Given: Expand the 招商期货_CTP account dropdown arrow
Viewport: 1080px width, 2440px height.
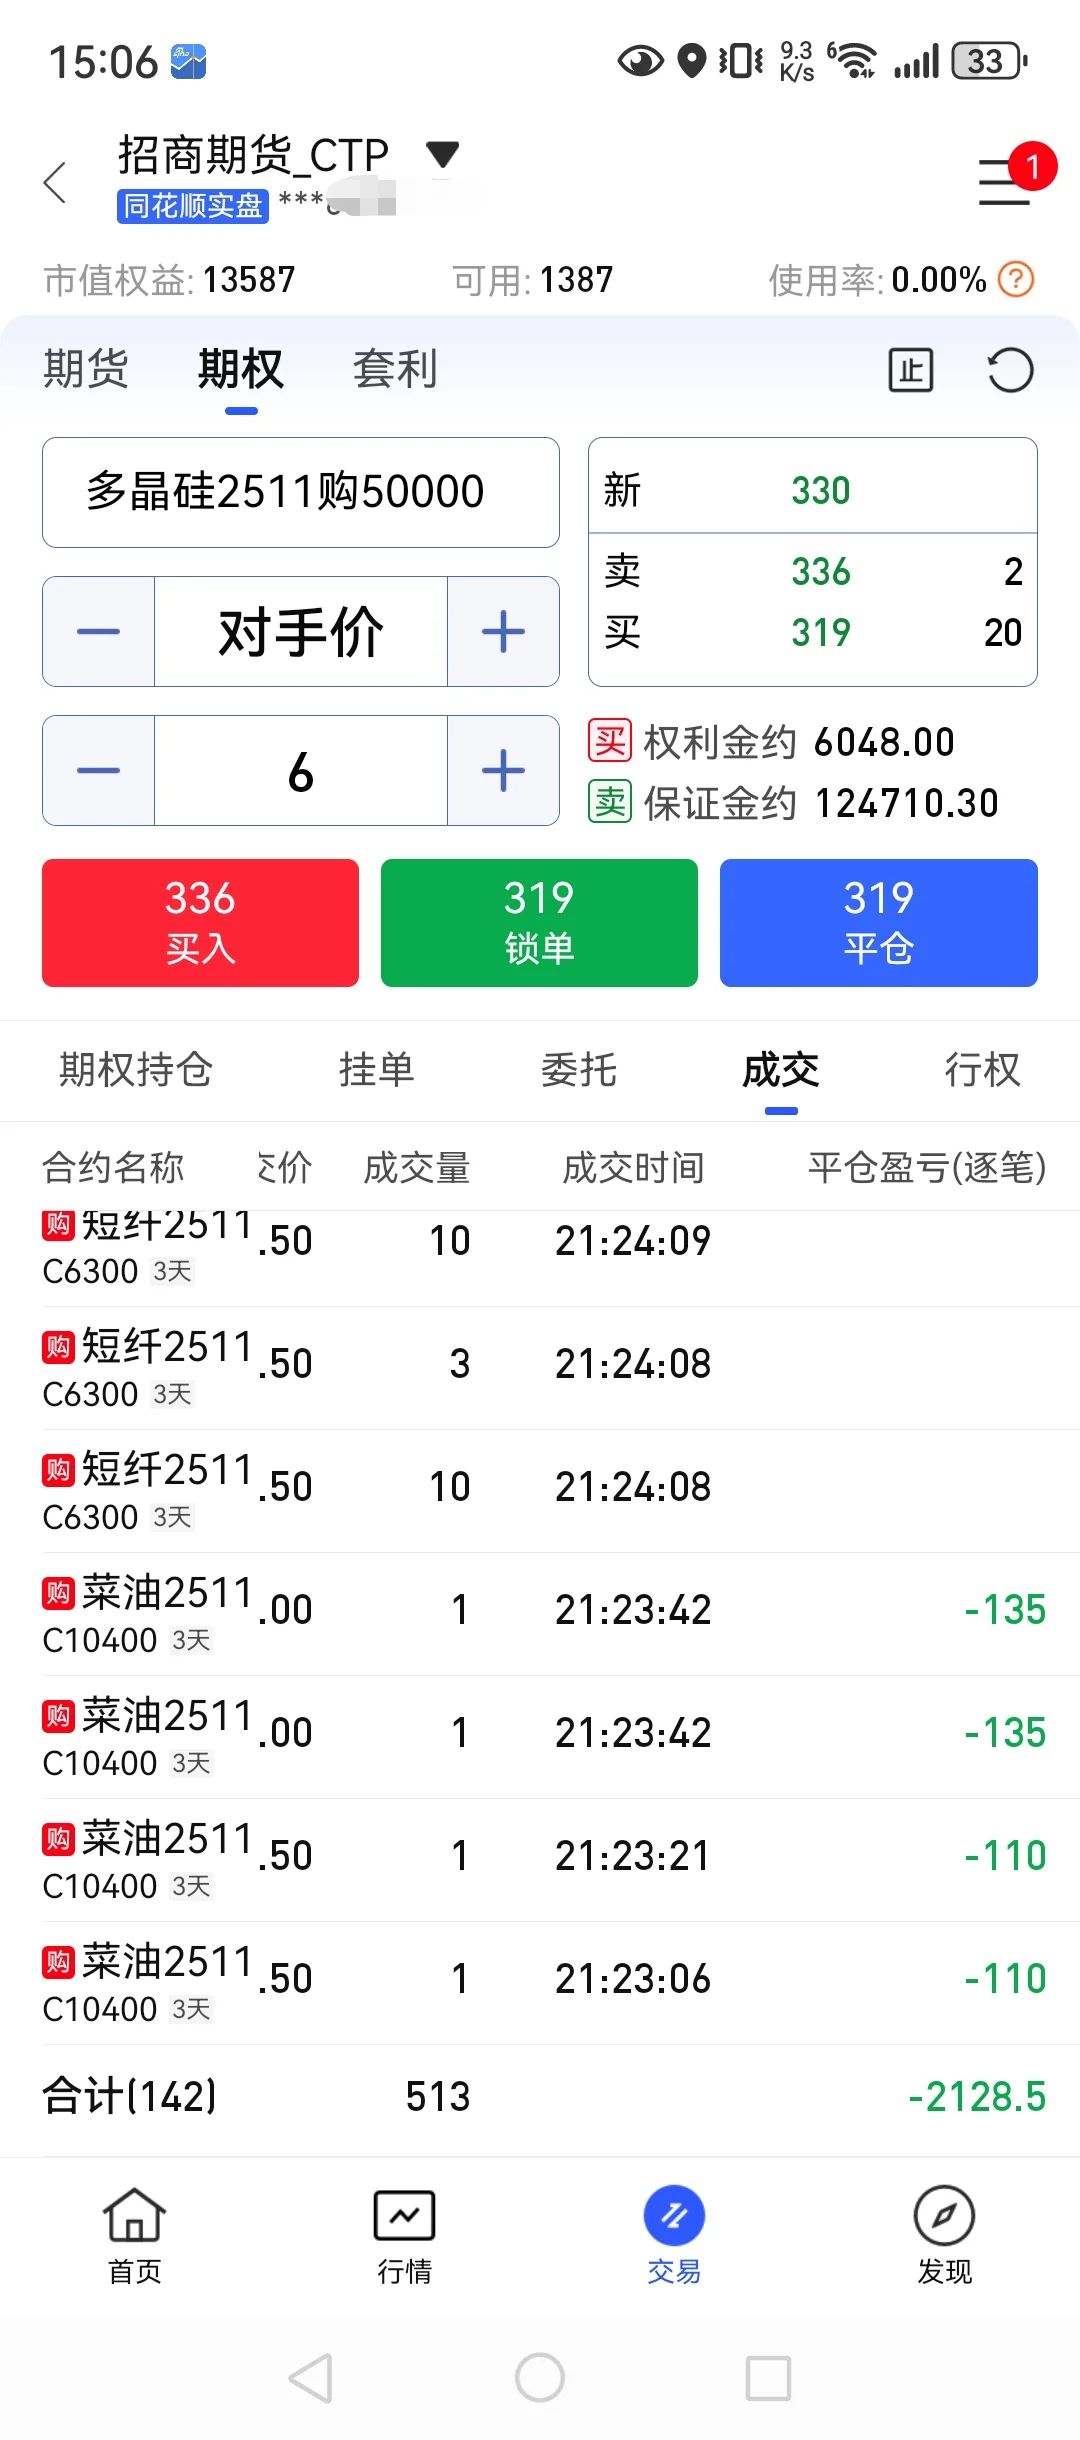Looking at the screenshot, I should [x=442, y=154].
